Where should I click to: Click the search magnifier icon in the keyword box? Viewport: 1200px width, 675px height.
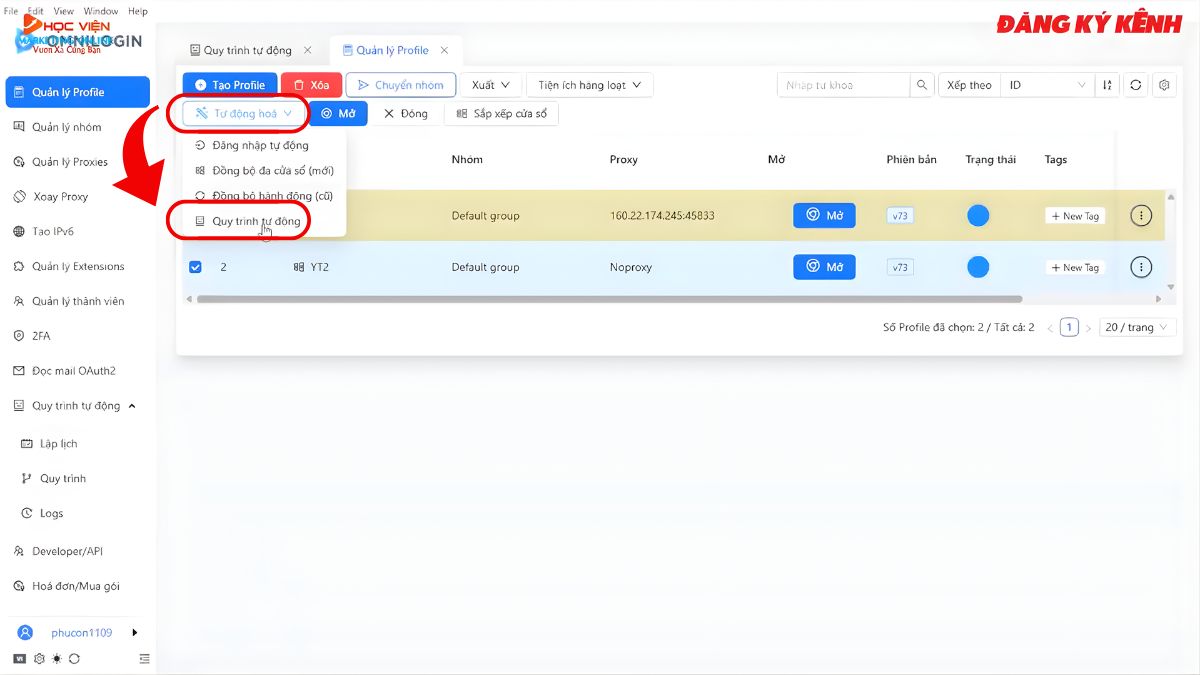tap(922, 85)
